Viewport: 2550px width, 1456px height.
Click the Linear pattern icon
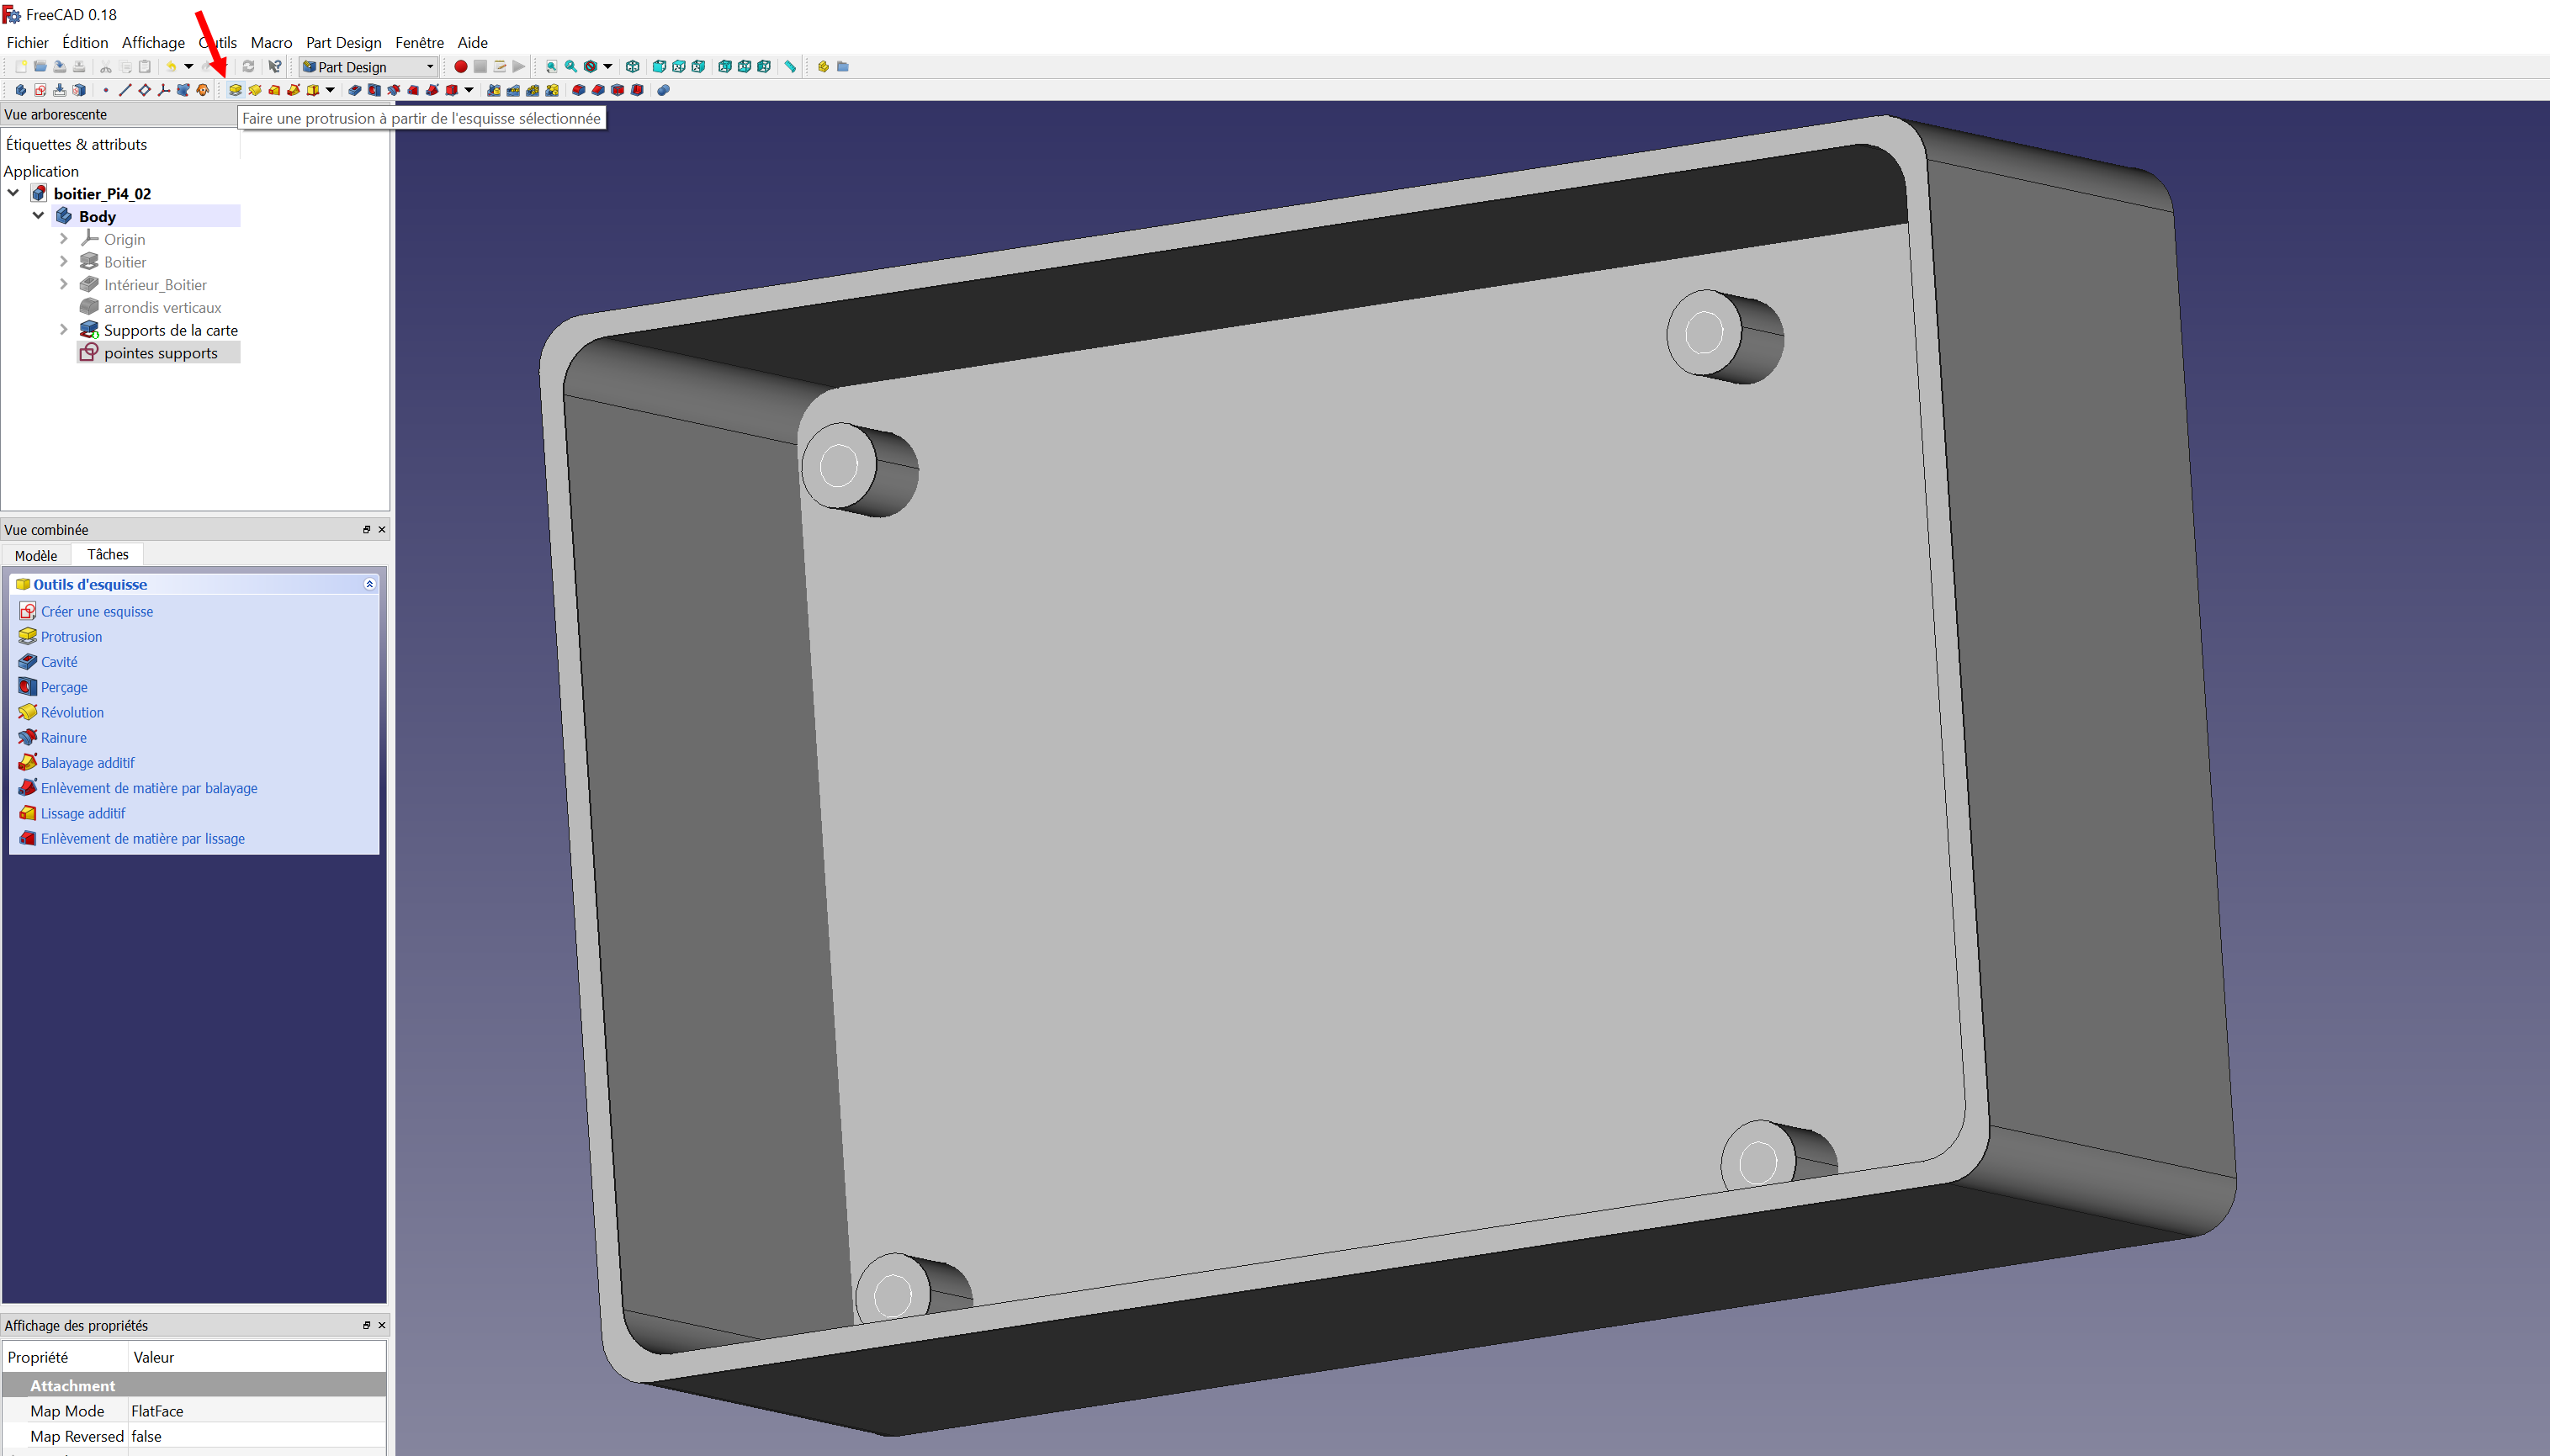[x=513, y=90]
